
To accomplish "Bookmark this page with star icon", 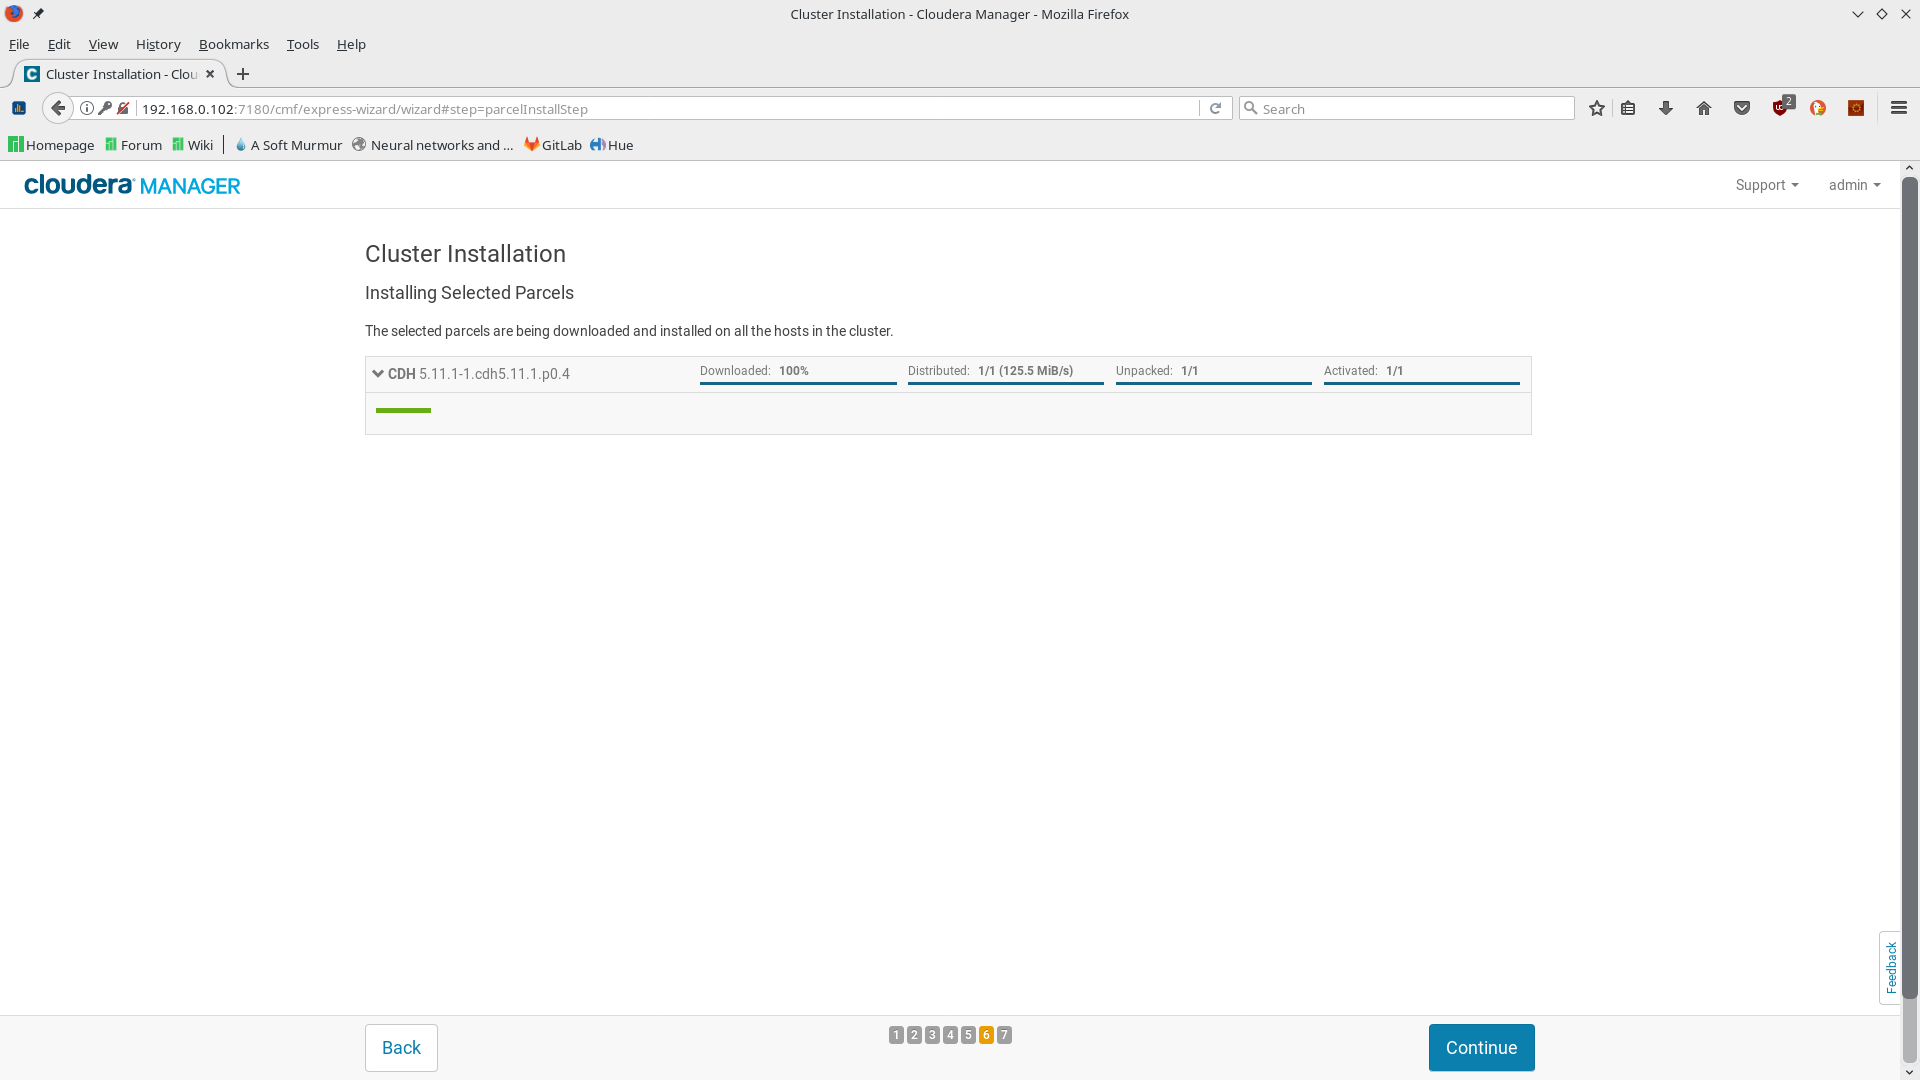I will point(1597,109).
